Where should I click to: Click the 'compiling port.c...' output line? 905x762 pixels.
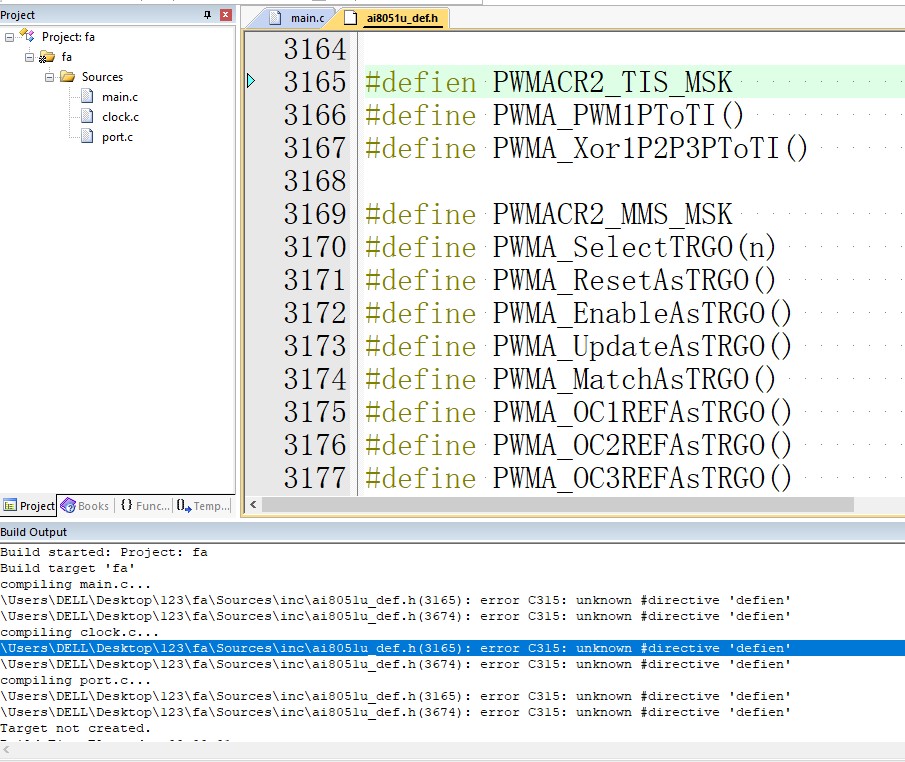coord(76,680)
